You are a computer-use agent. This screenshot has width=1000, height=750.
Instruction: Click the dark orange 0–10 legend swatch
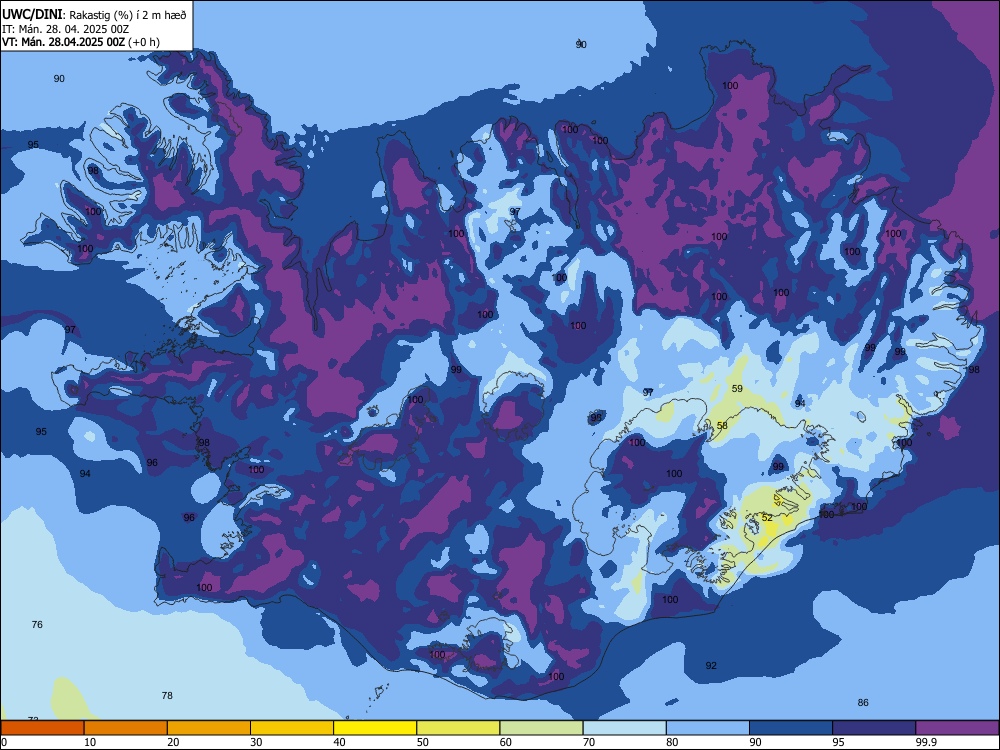tap(42, 728)
